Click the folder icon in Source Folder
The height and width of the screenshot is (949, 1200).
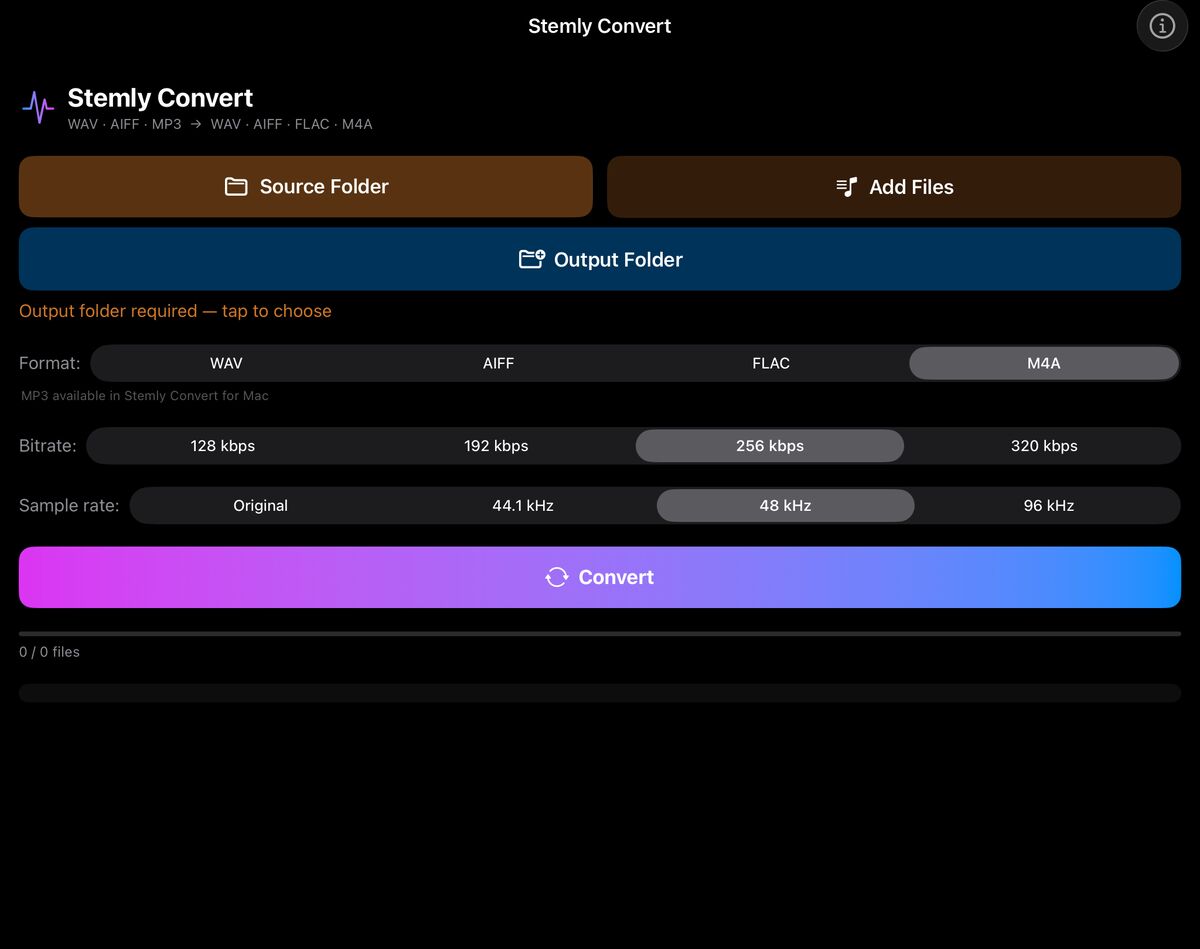(236, 186)
